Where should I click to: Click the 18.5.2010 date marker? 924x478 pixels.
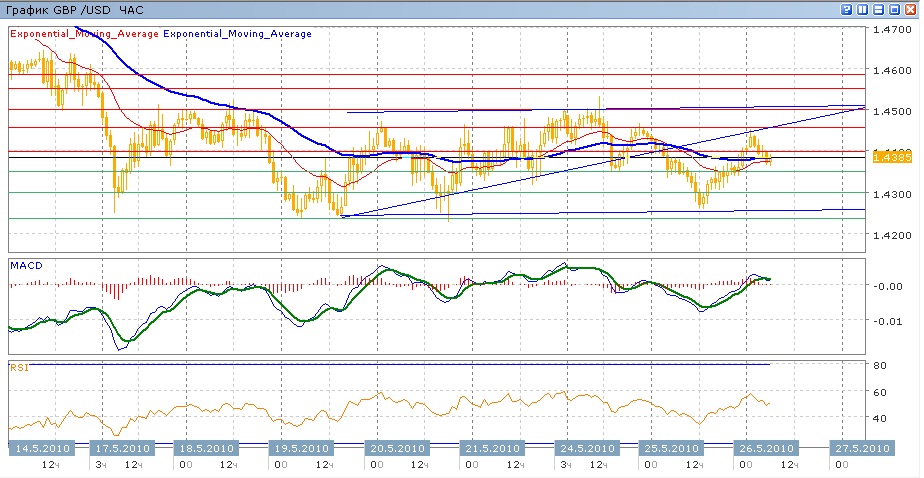coord(205,447)
